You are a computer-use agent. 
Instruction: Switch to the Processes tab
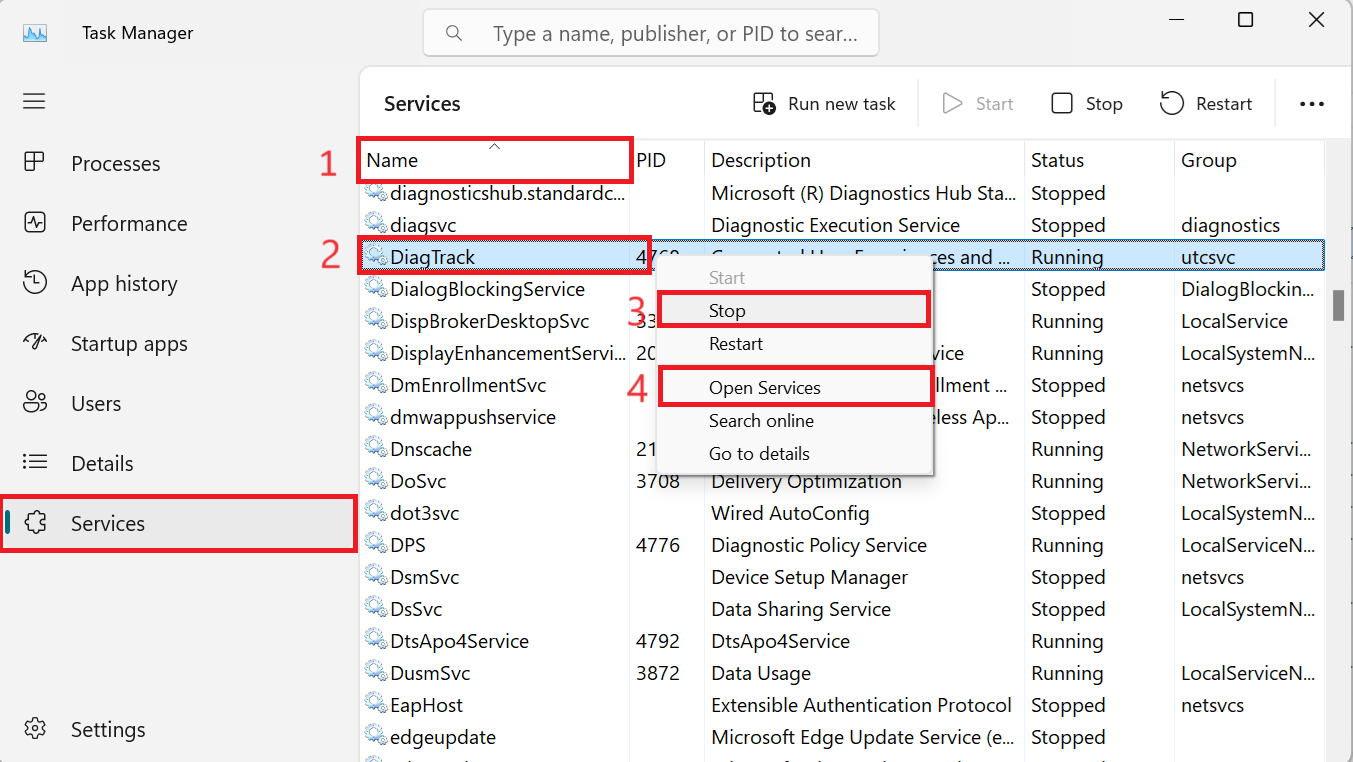point(179,164)
